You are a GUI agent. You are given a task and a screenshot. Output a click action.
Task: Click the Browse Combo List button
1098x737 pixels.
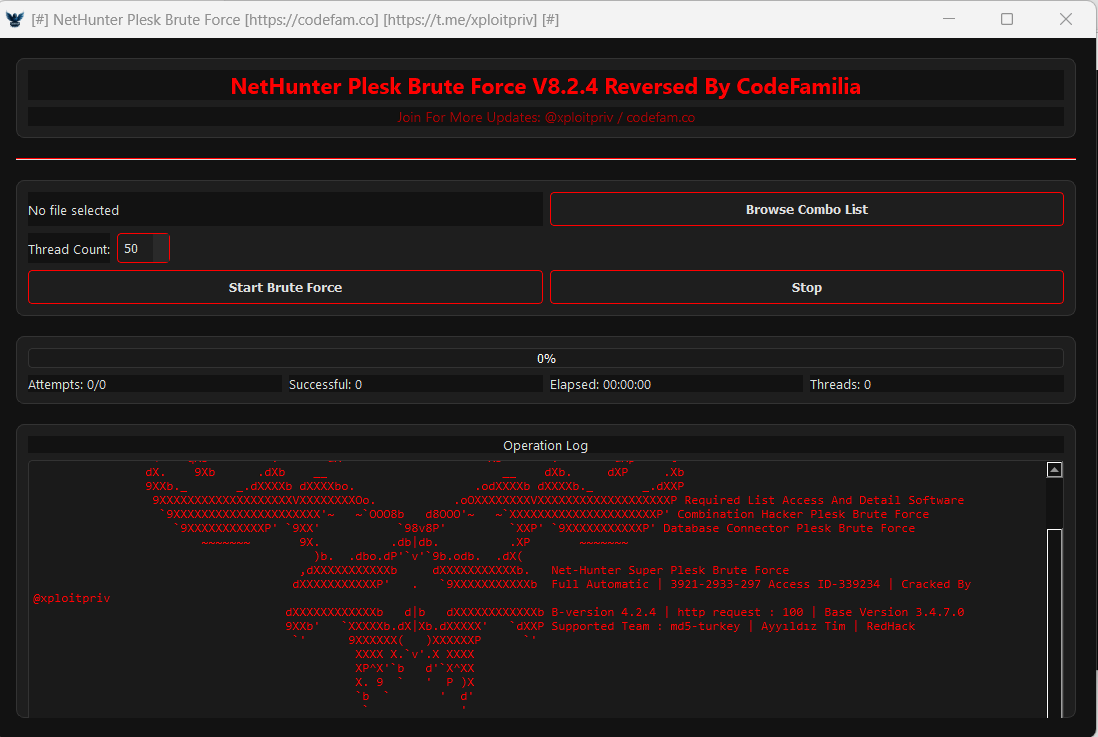[x=807, y=209]
